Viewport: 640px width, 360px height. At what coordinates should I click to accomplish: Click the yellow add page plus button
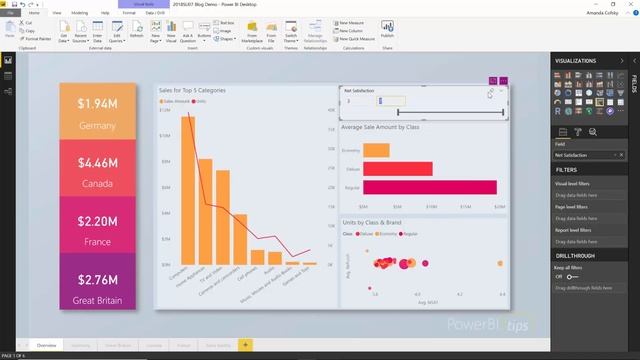coord(245,345)
